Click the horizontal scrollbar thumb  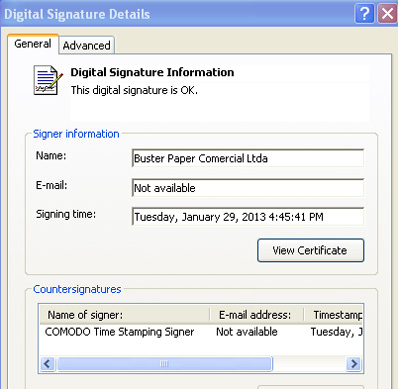click(164, 364)
